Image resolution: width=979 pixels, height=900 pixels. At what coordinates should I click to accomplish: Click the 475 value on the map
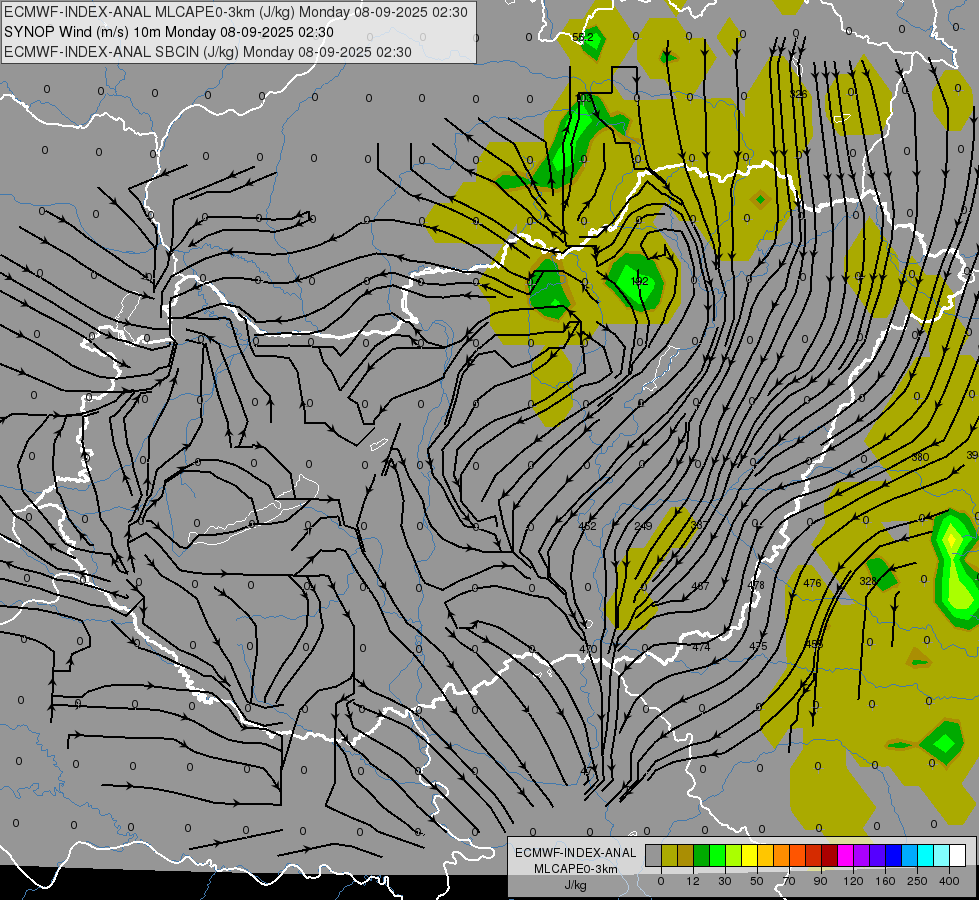tap(758, 646)
